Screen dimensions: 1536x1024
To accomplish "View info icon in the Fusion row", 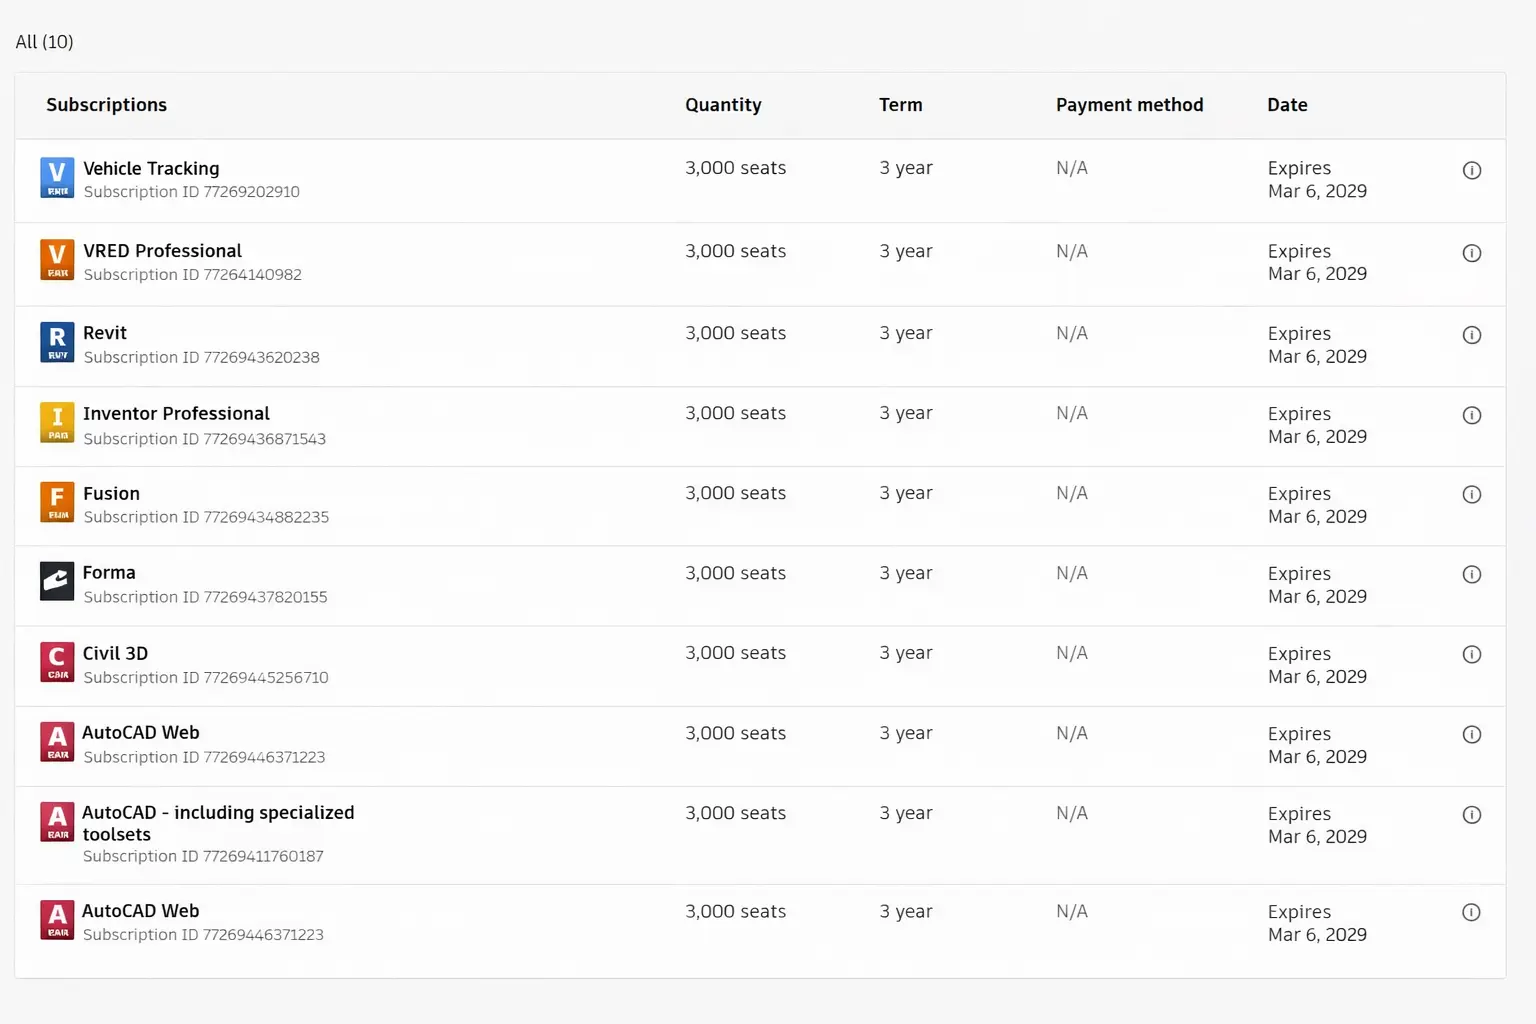I will pos(1472,494).
